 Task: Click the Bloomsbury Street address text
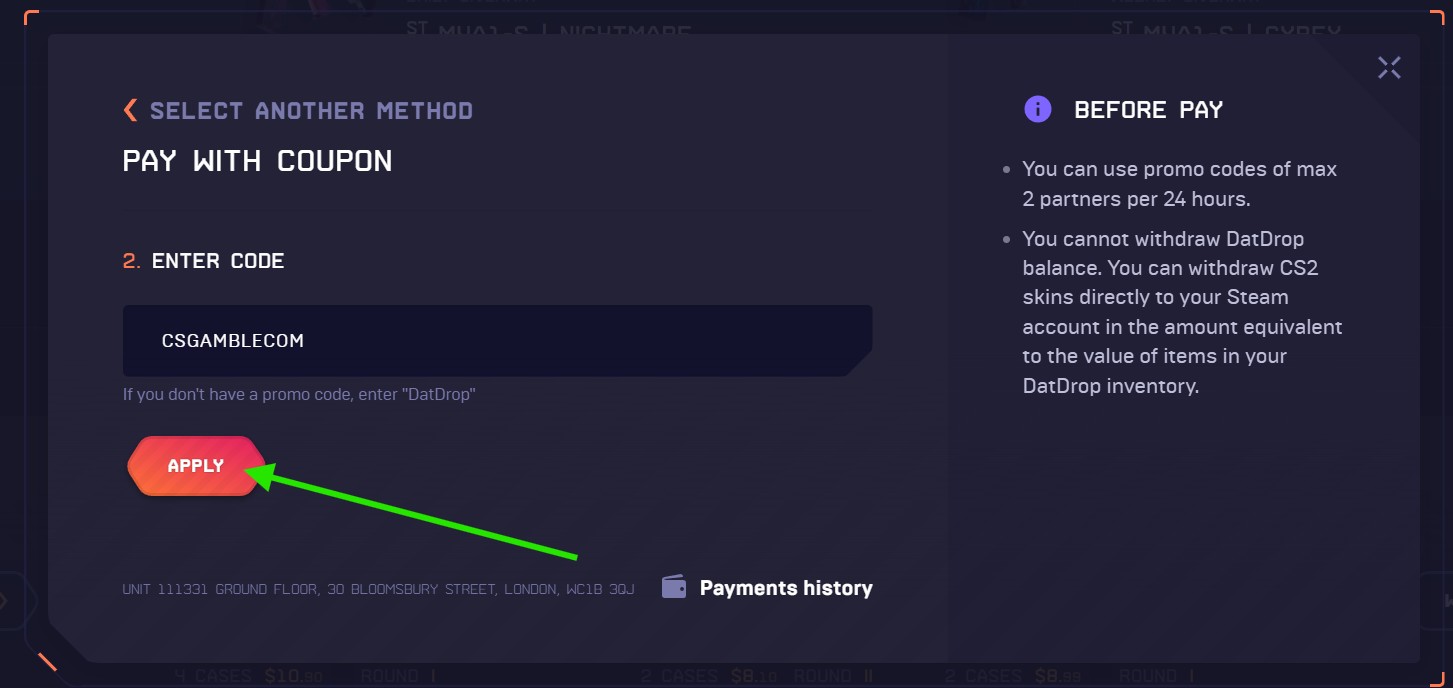(378, 589)
